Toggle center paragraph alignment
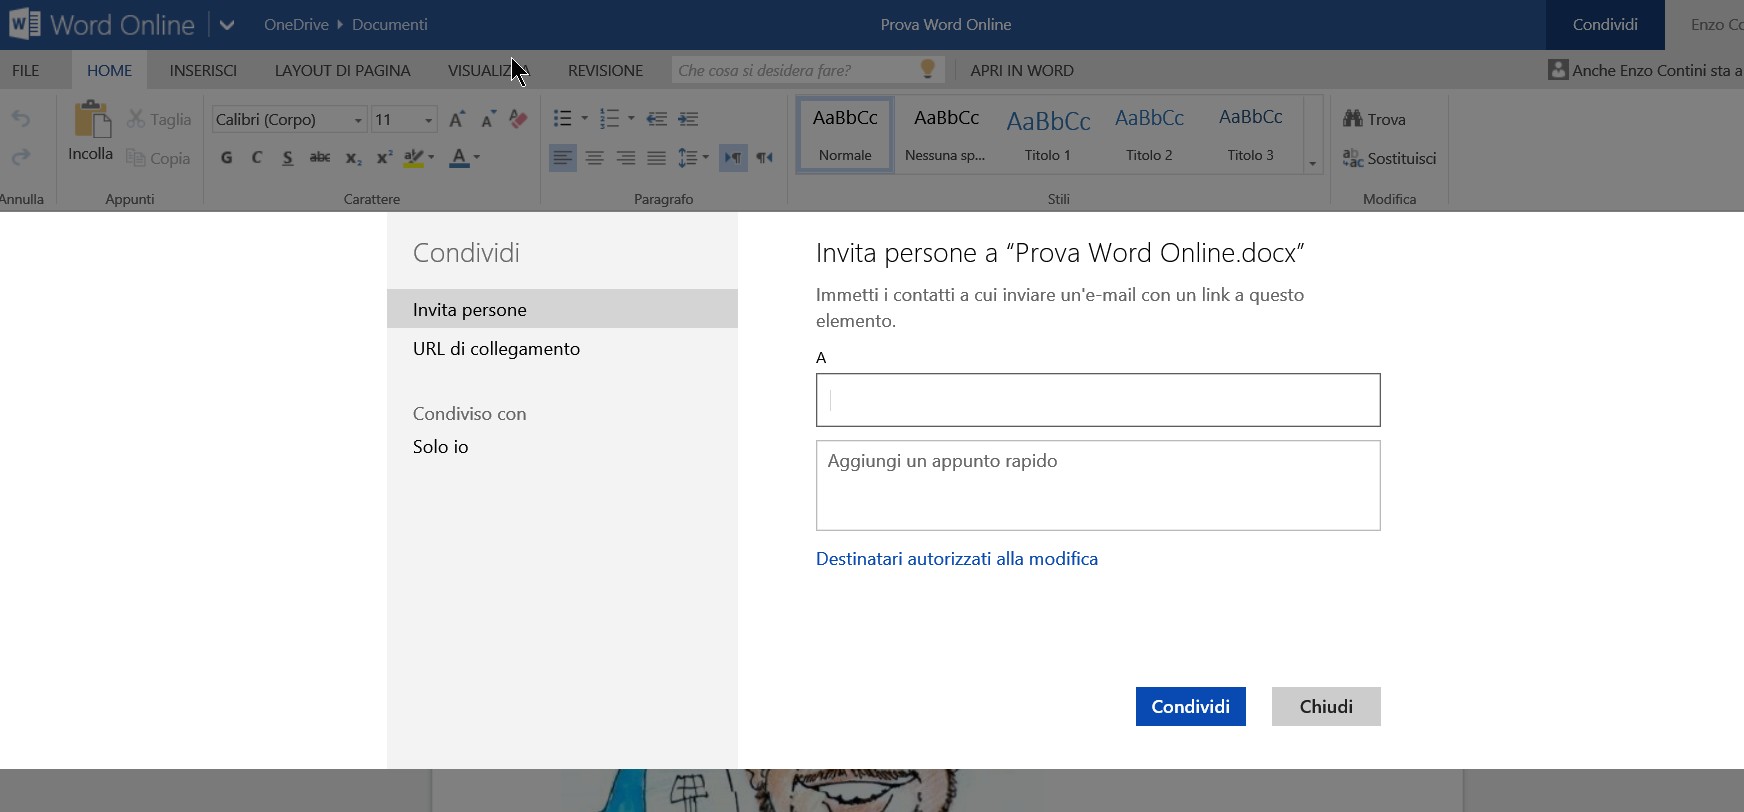This screenshot has height=812, width=1744. click(594, 158)
